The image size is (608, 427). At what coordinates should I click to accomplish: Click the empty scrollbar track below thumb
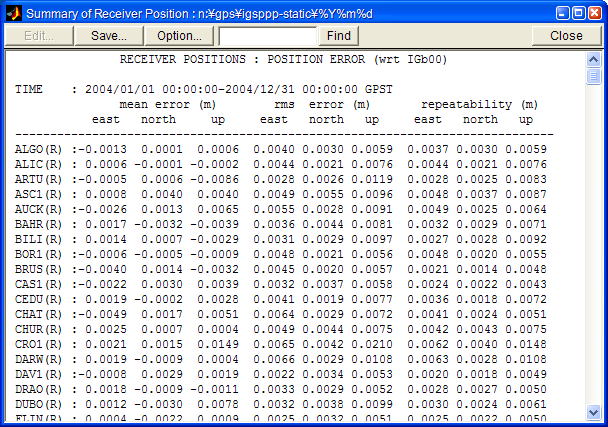pyautogui.click(x=594, y=250)
